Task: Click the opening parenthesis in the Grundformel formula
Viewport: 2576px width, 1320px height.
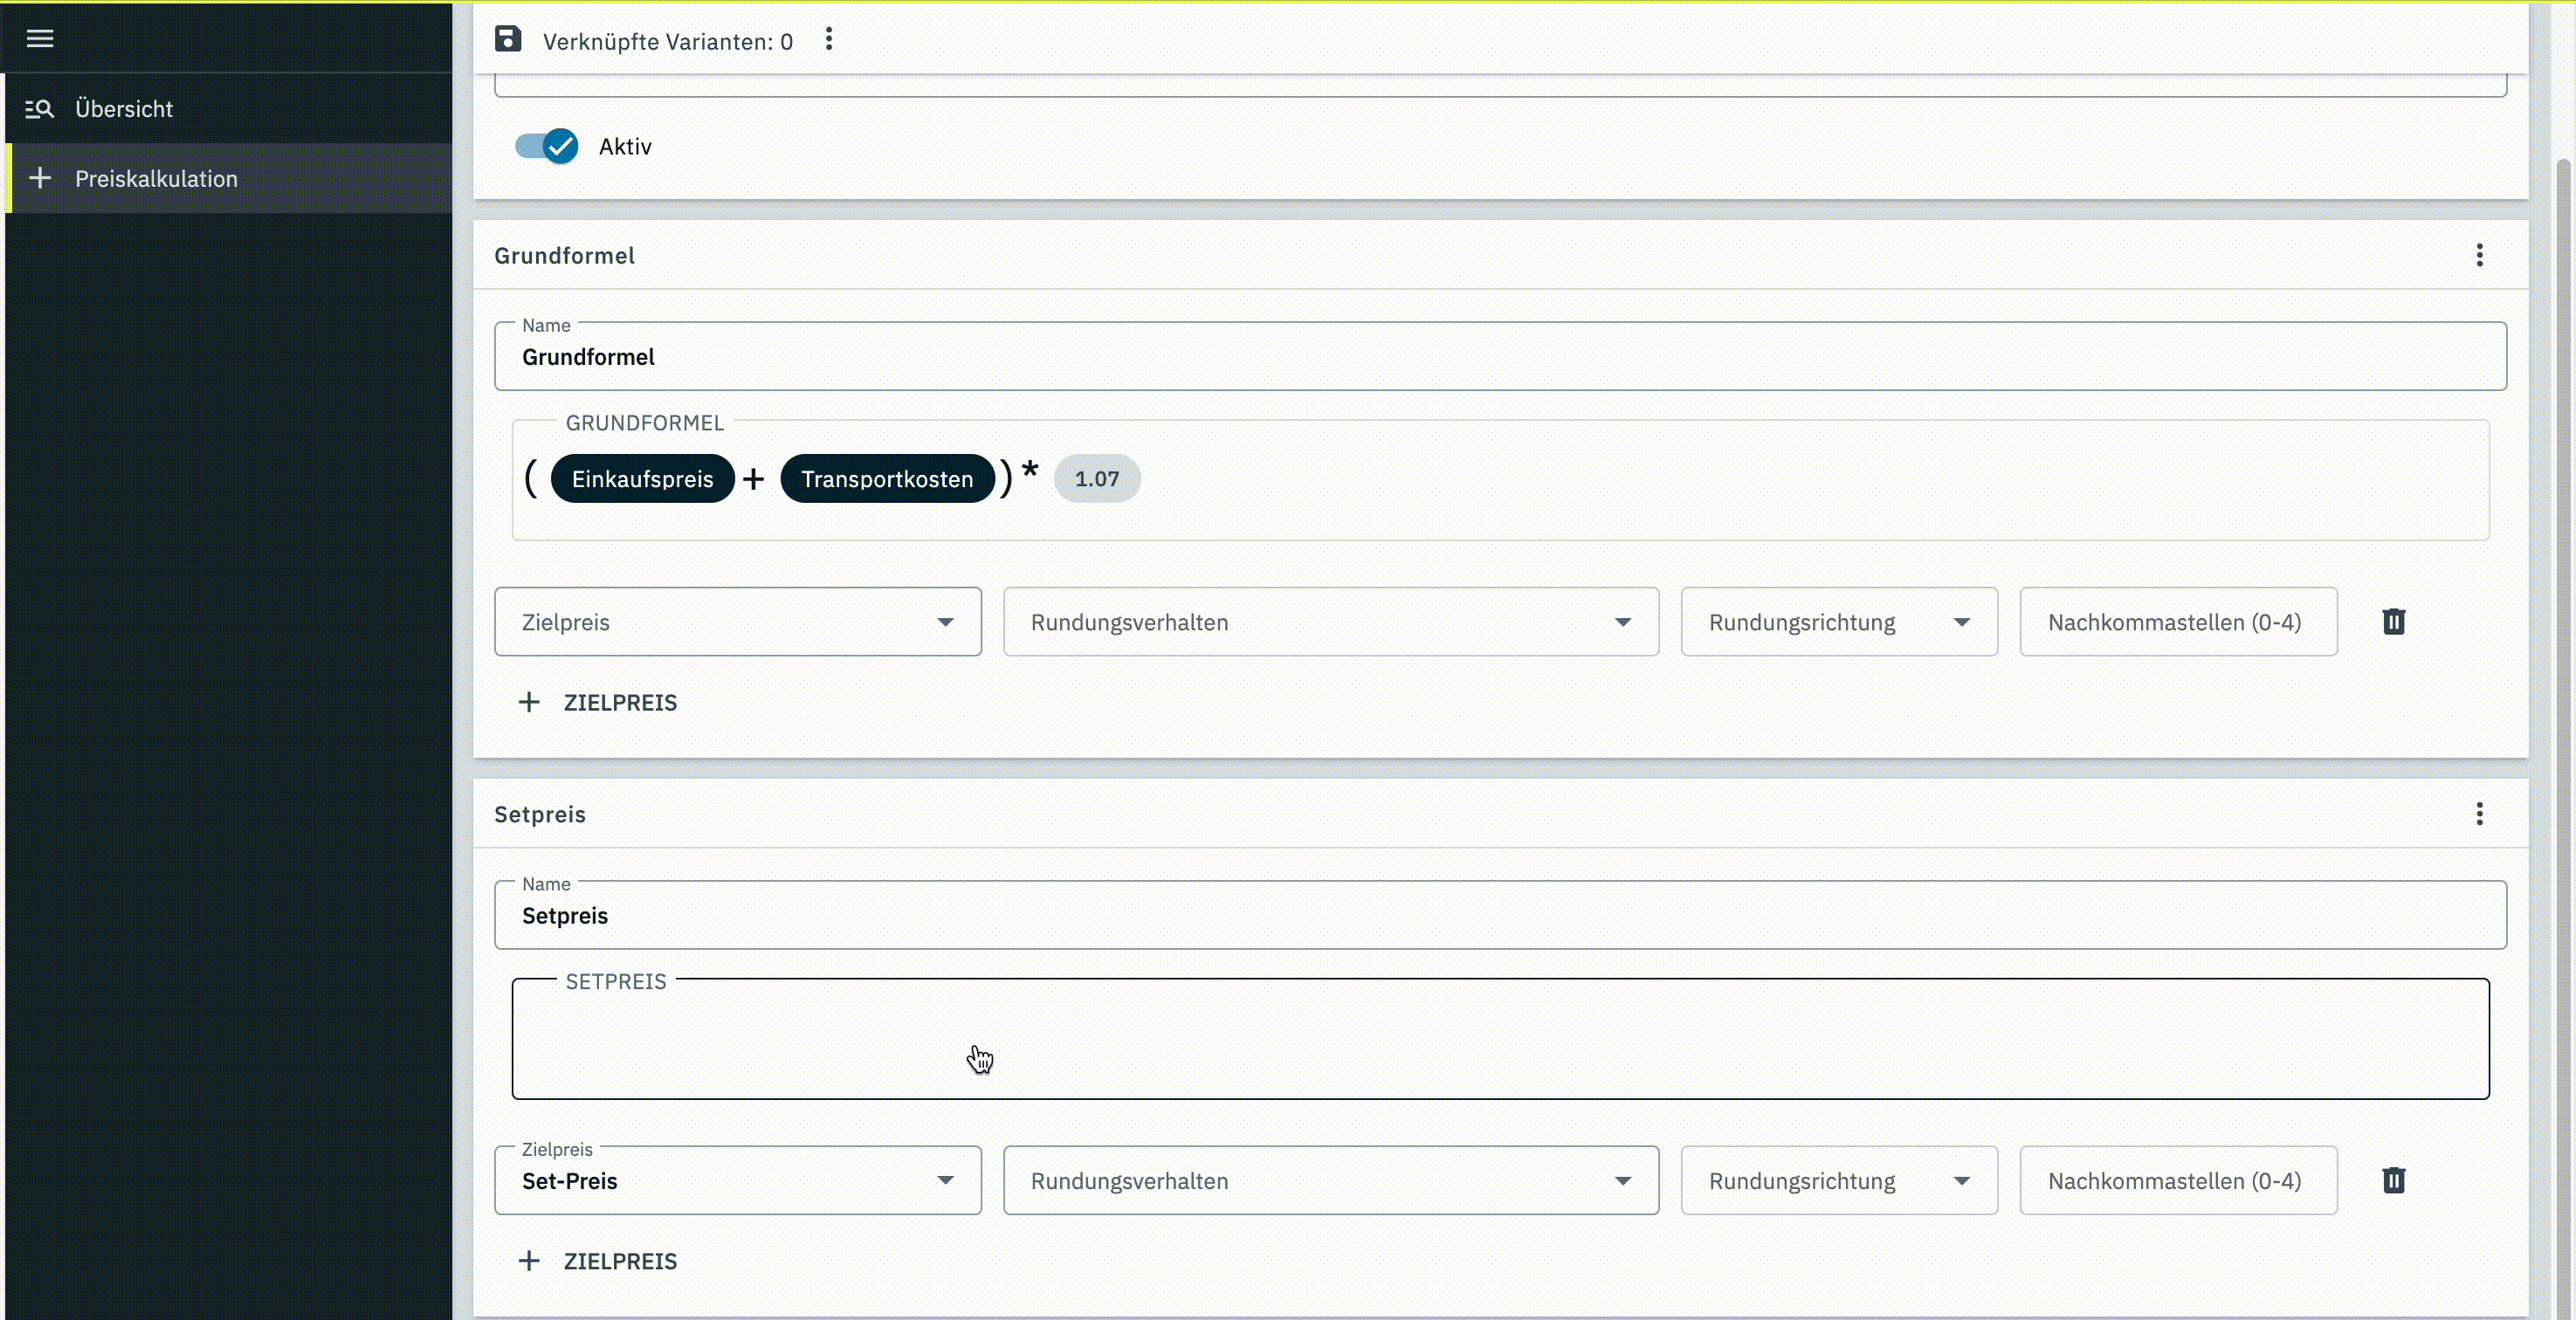Action: [x=531, y=478]
